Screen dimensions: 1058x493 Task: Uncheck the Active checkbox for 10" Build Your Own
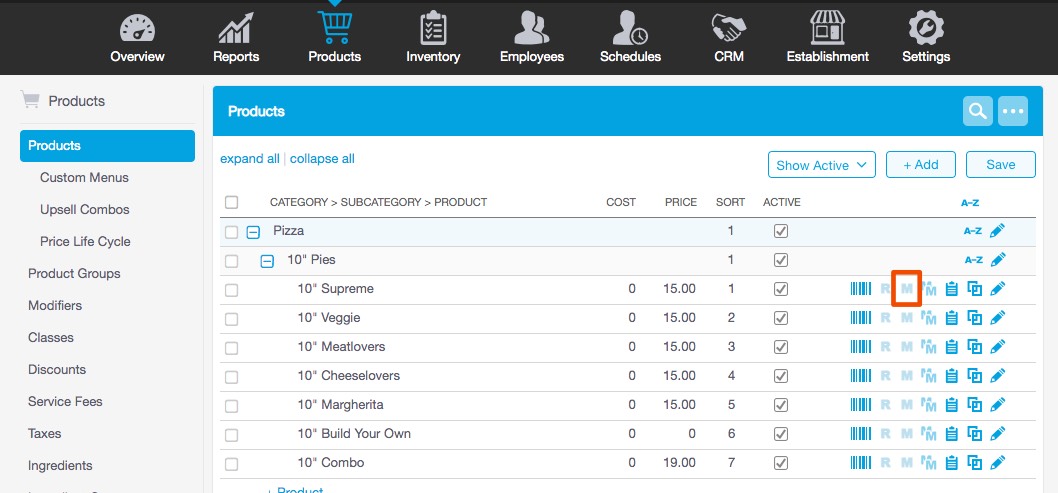coord(781,434)
